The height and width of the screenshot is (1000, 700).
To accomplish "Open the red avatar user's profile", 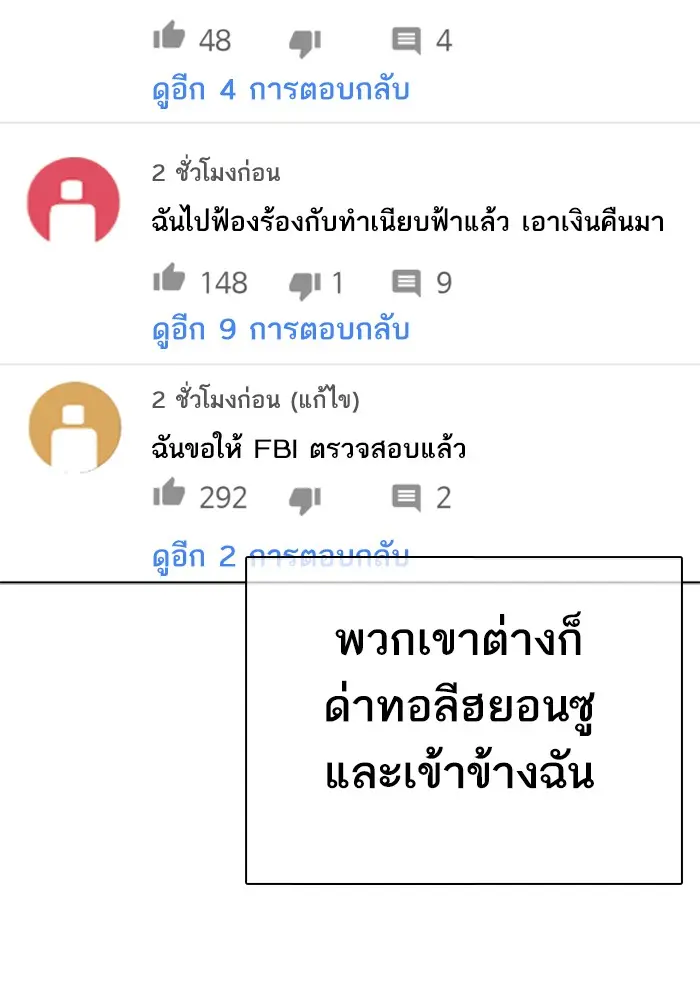I will pos(73,201).
